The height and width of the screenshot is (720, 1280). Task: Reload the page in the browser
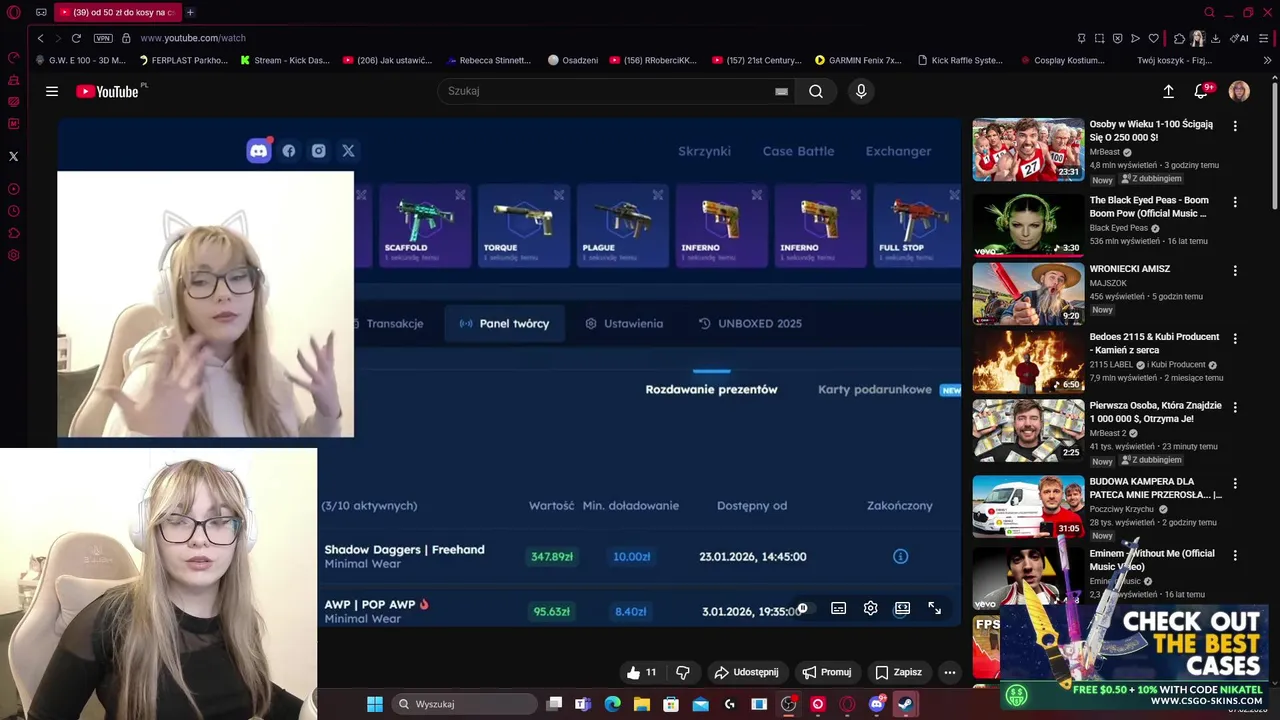[76, 38]
